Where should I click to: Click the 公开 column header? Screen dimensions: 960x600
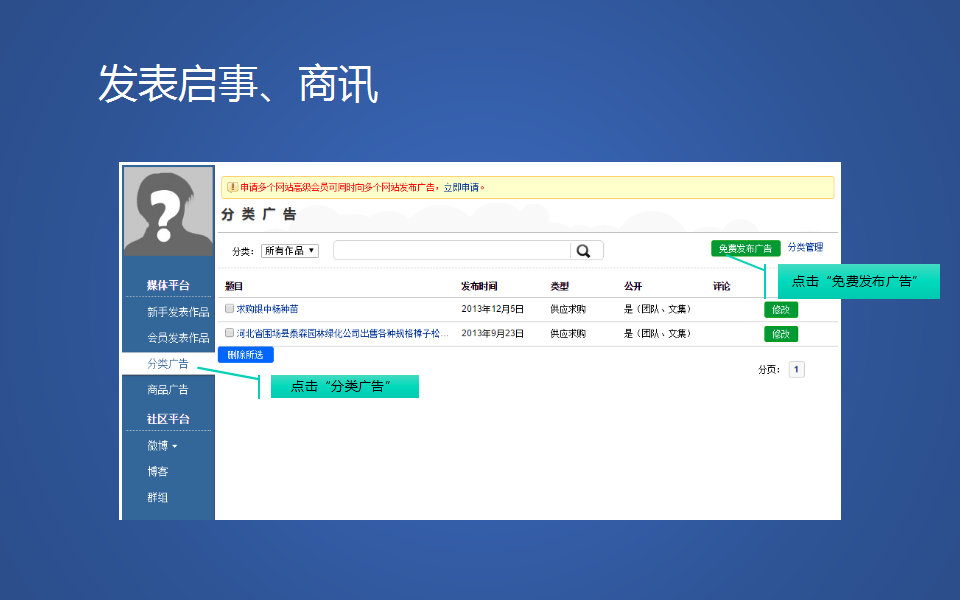tap(633, 286)
